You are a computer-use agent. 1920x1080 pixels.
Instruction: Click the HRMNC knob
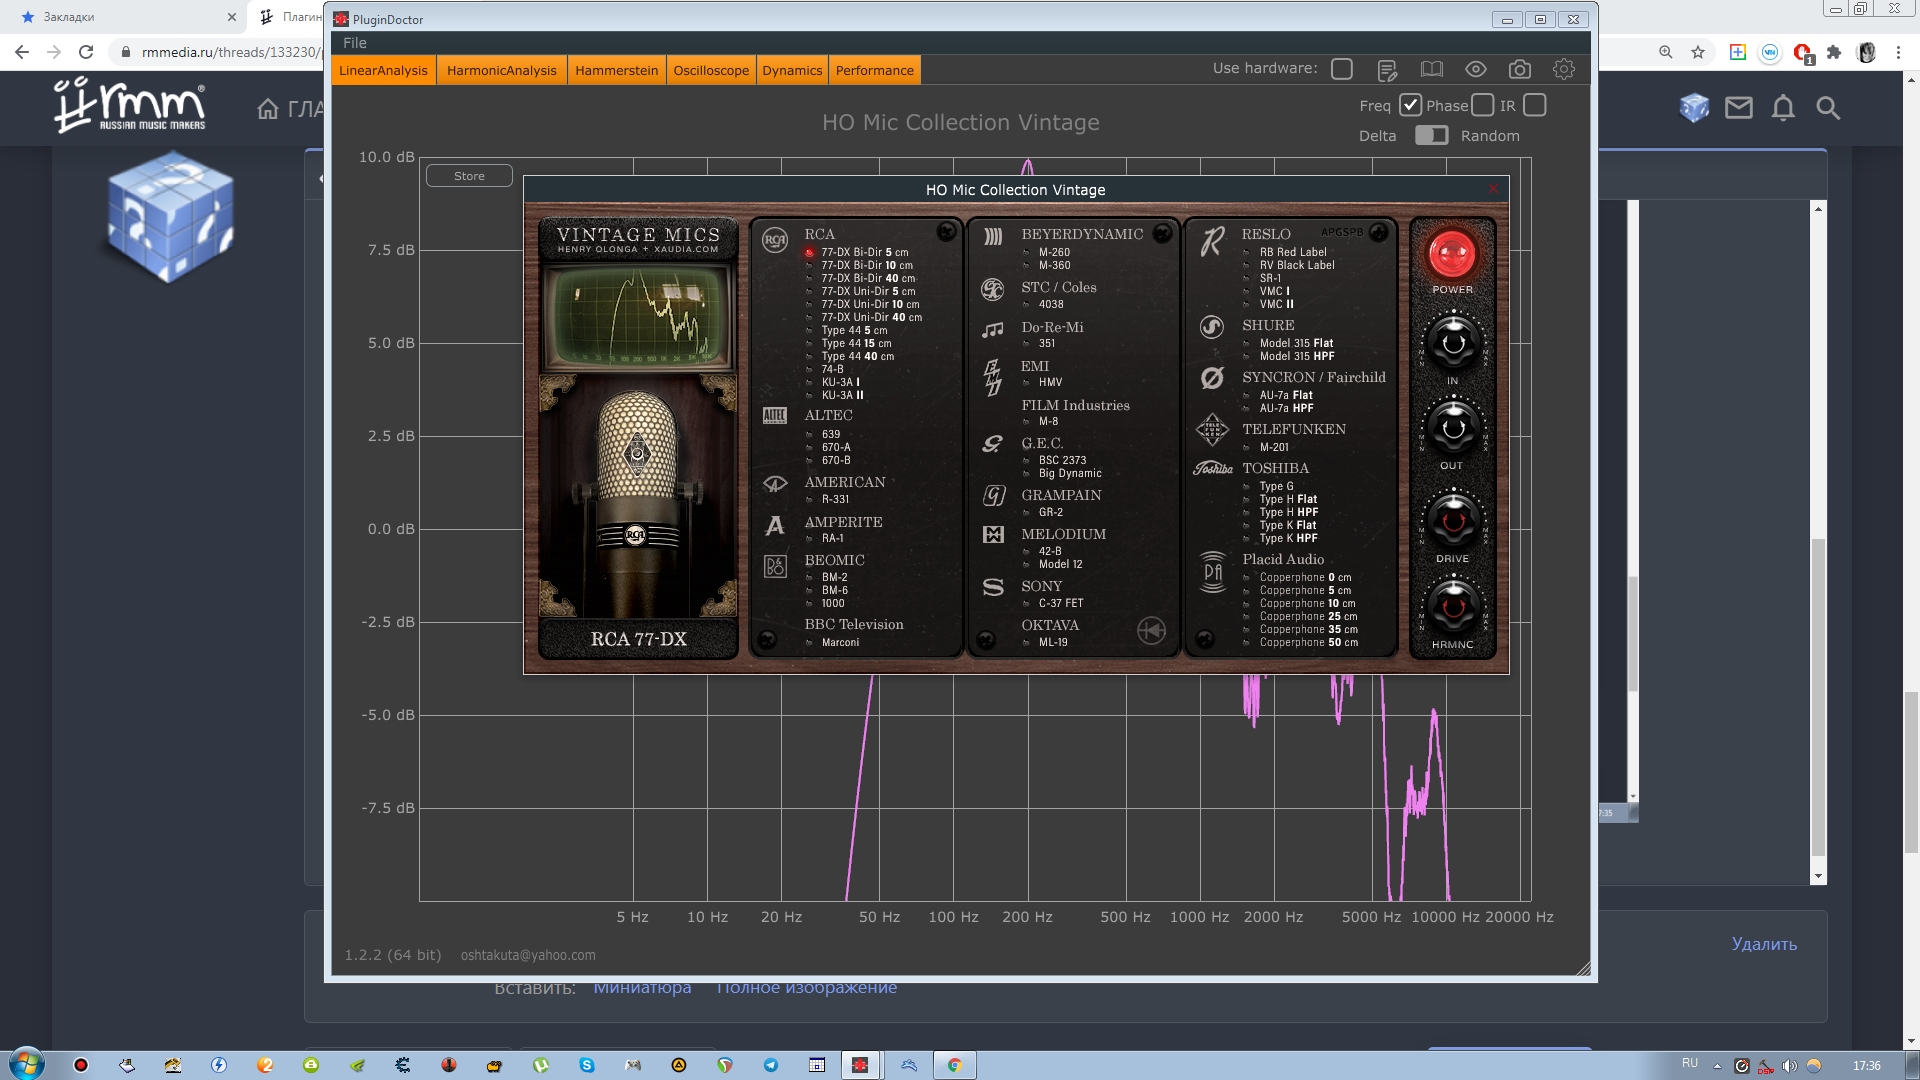[x=1453, y=606]
